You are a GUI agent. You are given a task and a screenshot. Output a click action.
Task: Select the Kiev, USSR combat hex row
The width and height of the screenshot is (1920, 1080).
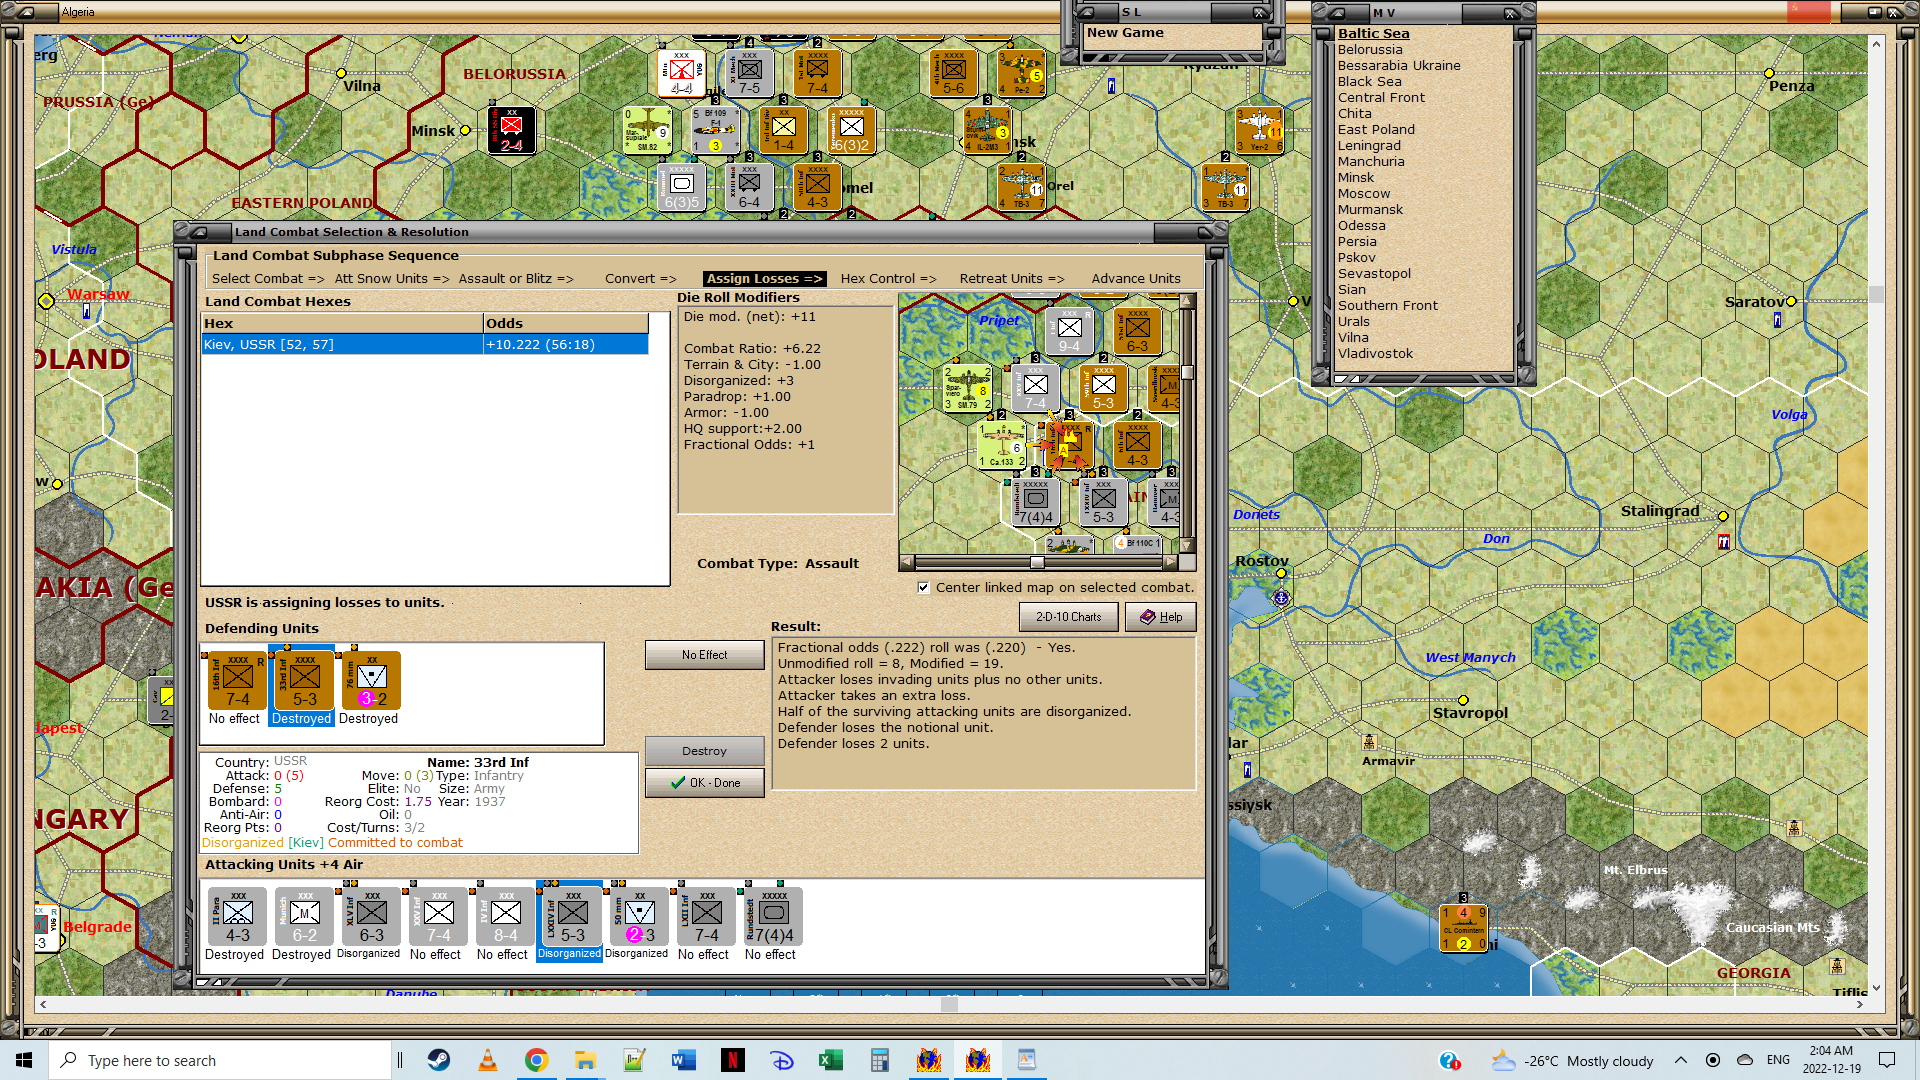point(425,345)
